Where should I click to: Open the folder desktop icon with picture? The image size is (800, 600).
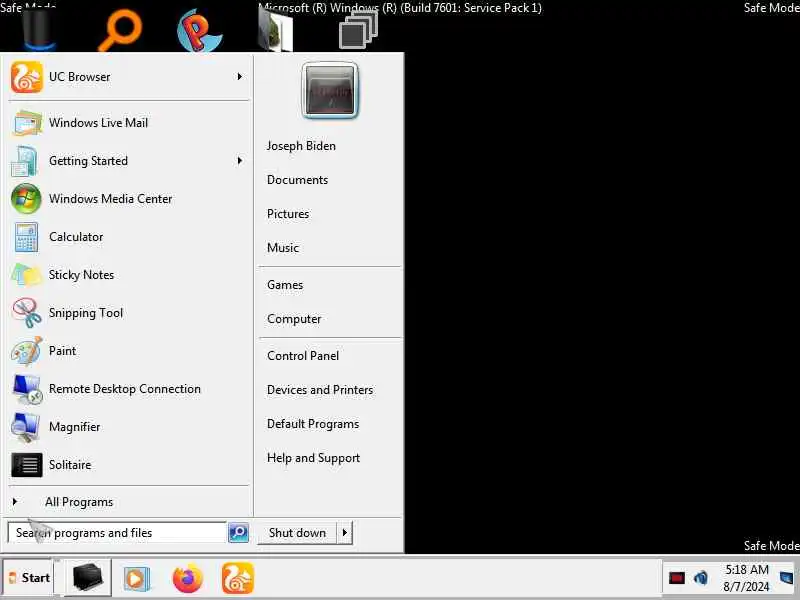[x=276, y=31]
